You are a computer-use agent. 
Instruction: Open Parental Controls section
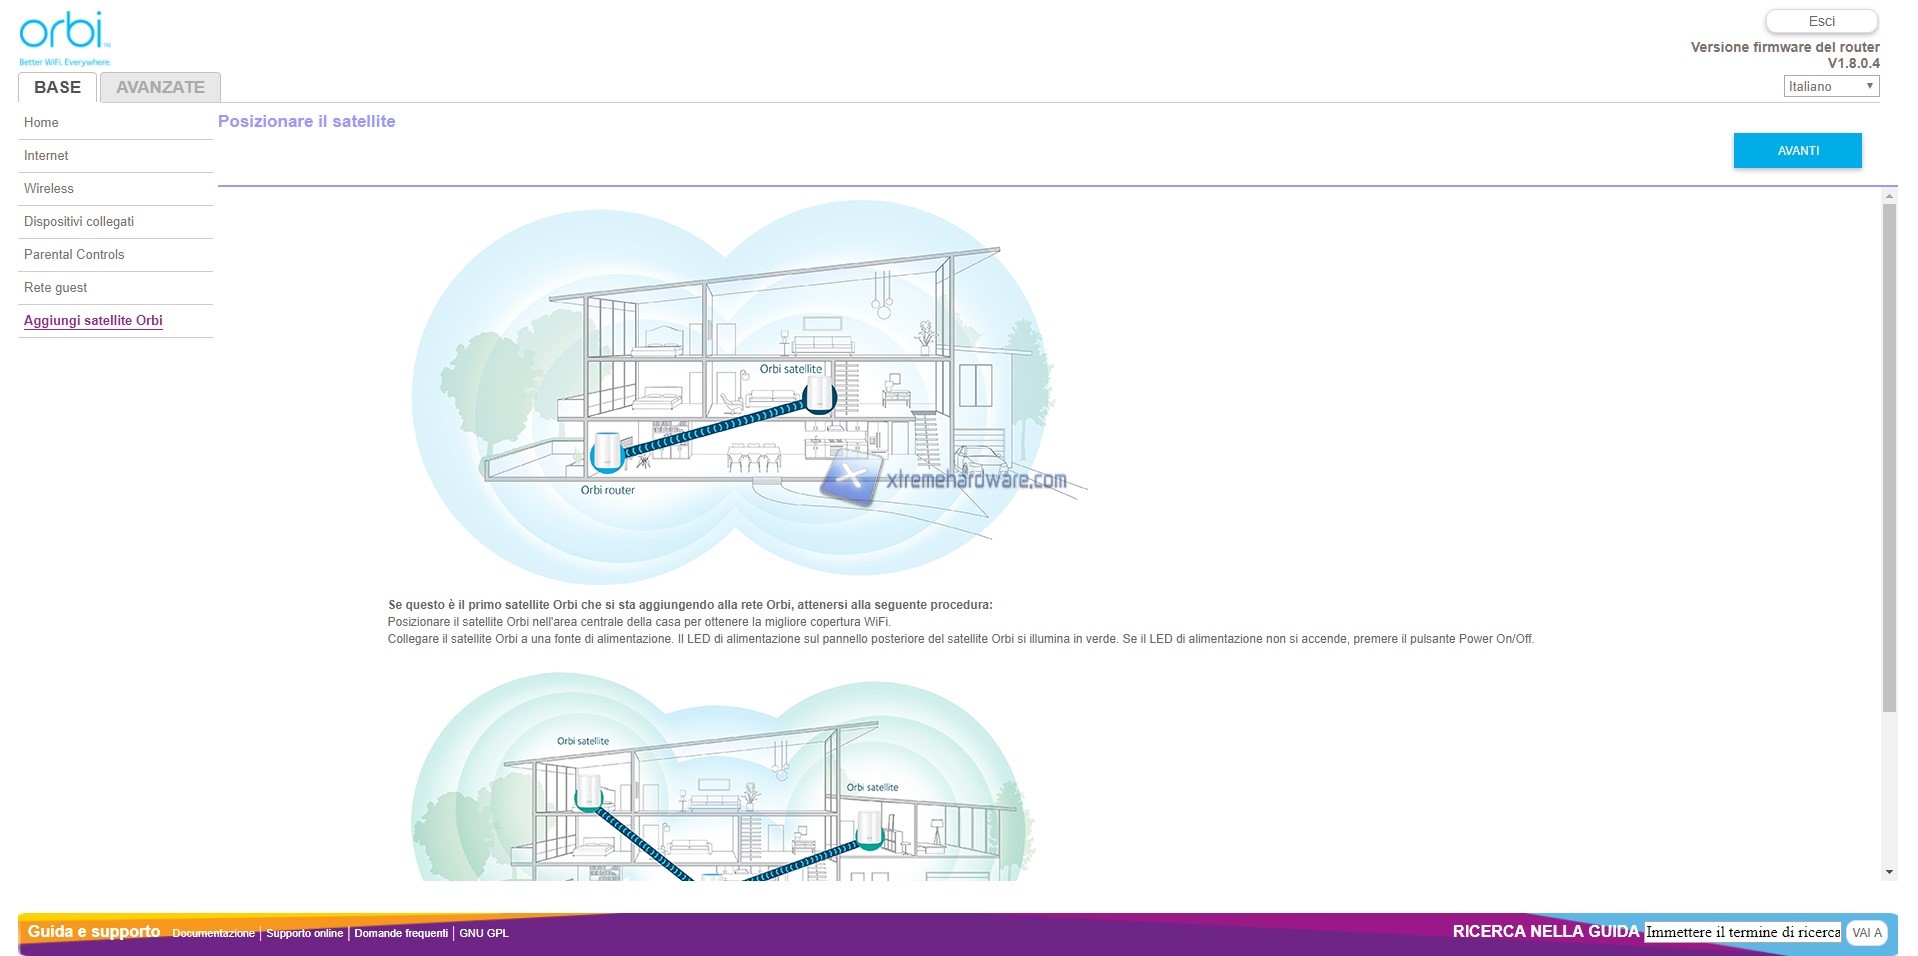(74, 255)
